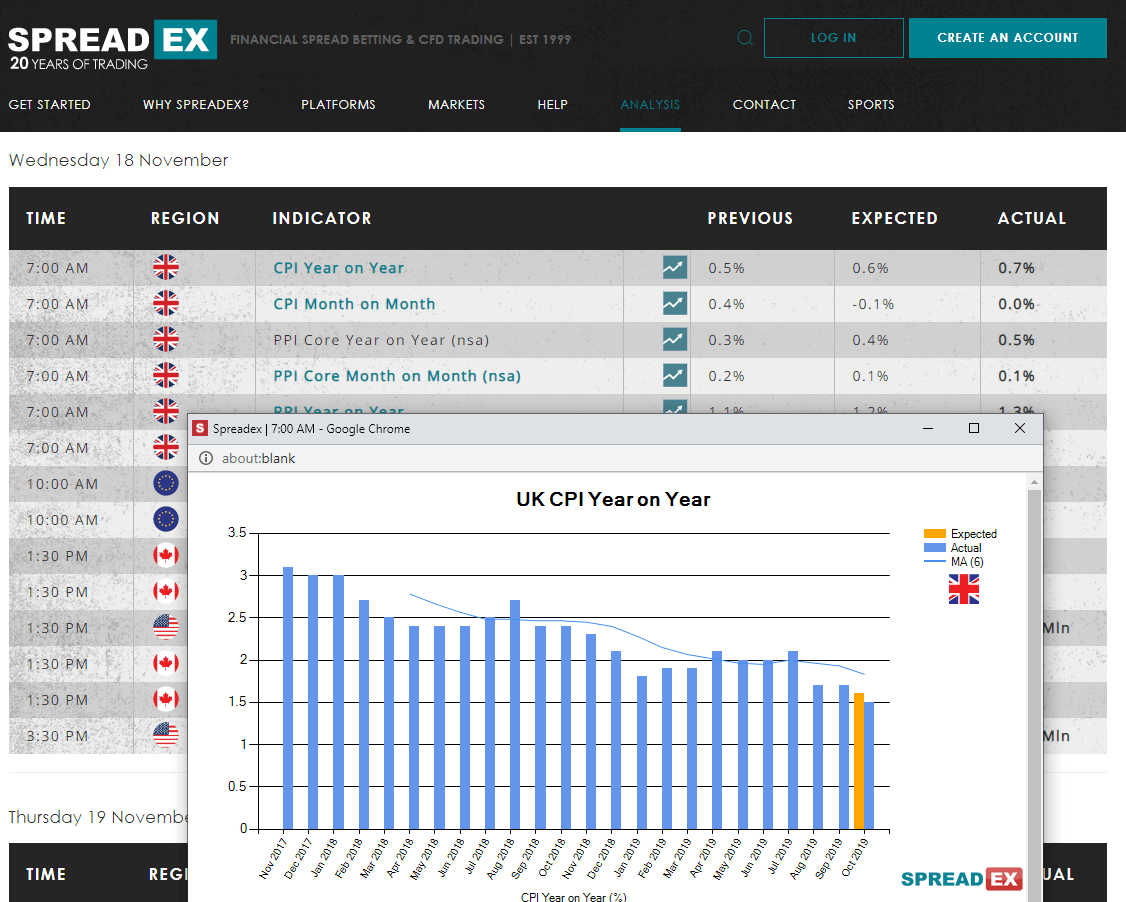Click the Previous column header
This screenshot has width=1126, height=902.
coord(750,218)
